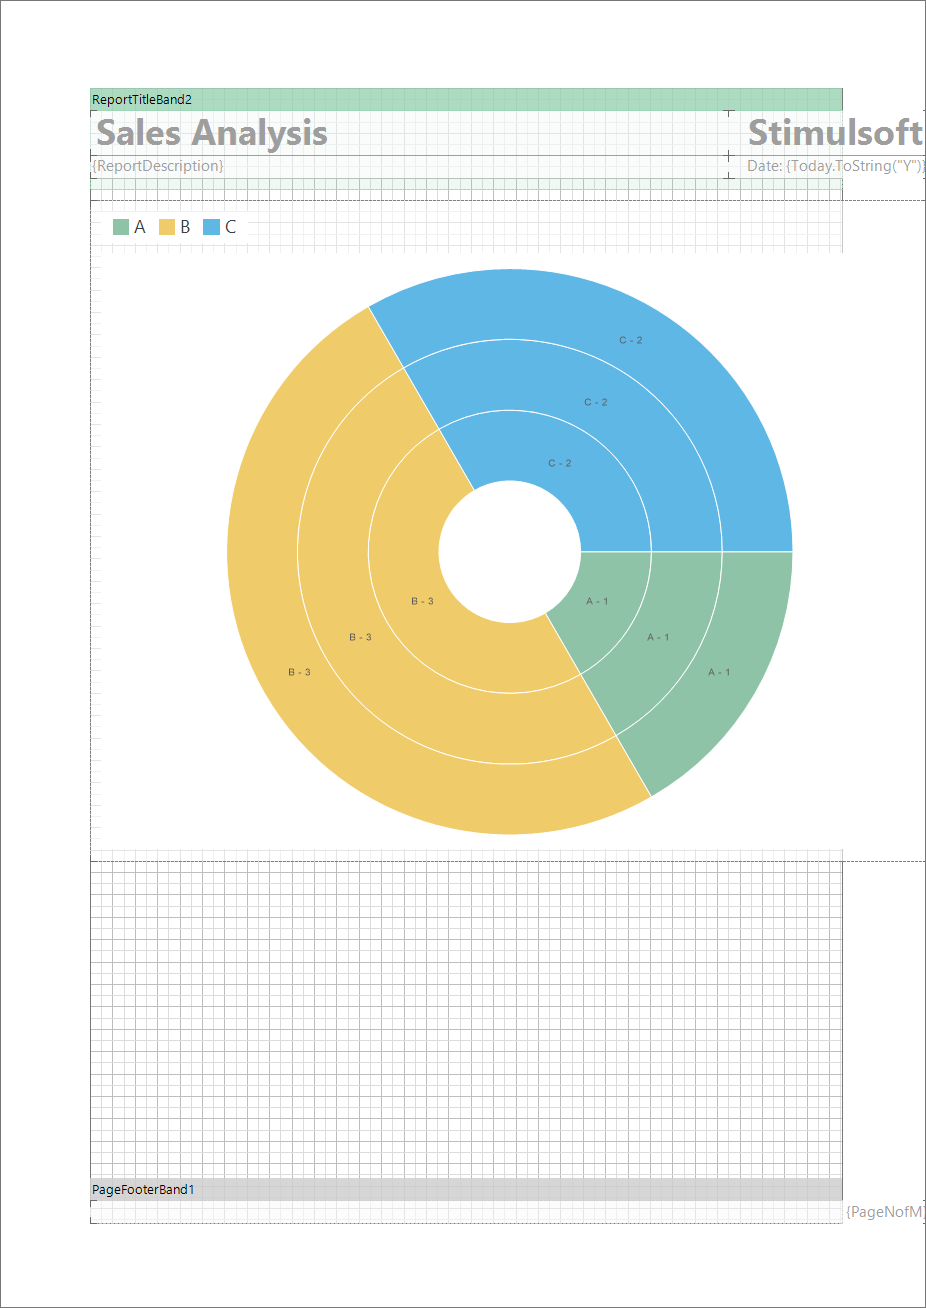
Task: Click the inner ring A - 1 label
Action: [x=597, y=601]
